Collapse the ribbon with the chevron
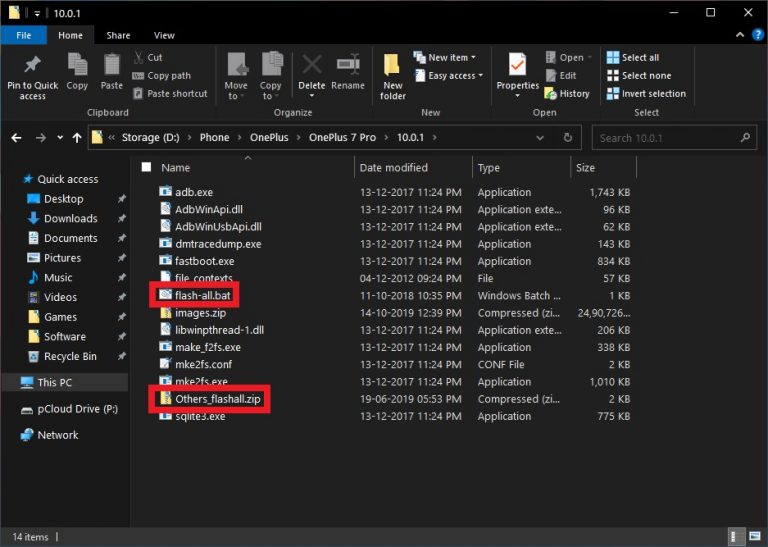Viewport: 768px width, 547px height. pyautogui.click(x=740, y=35)
